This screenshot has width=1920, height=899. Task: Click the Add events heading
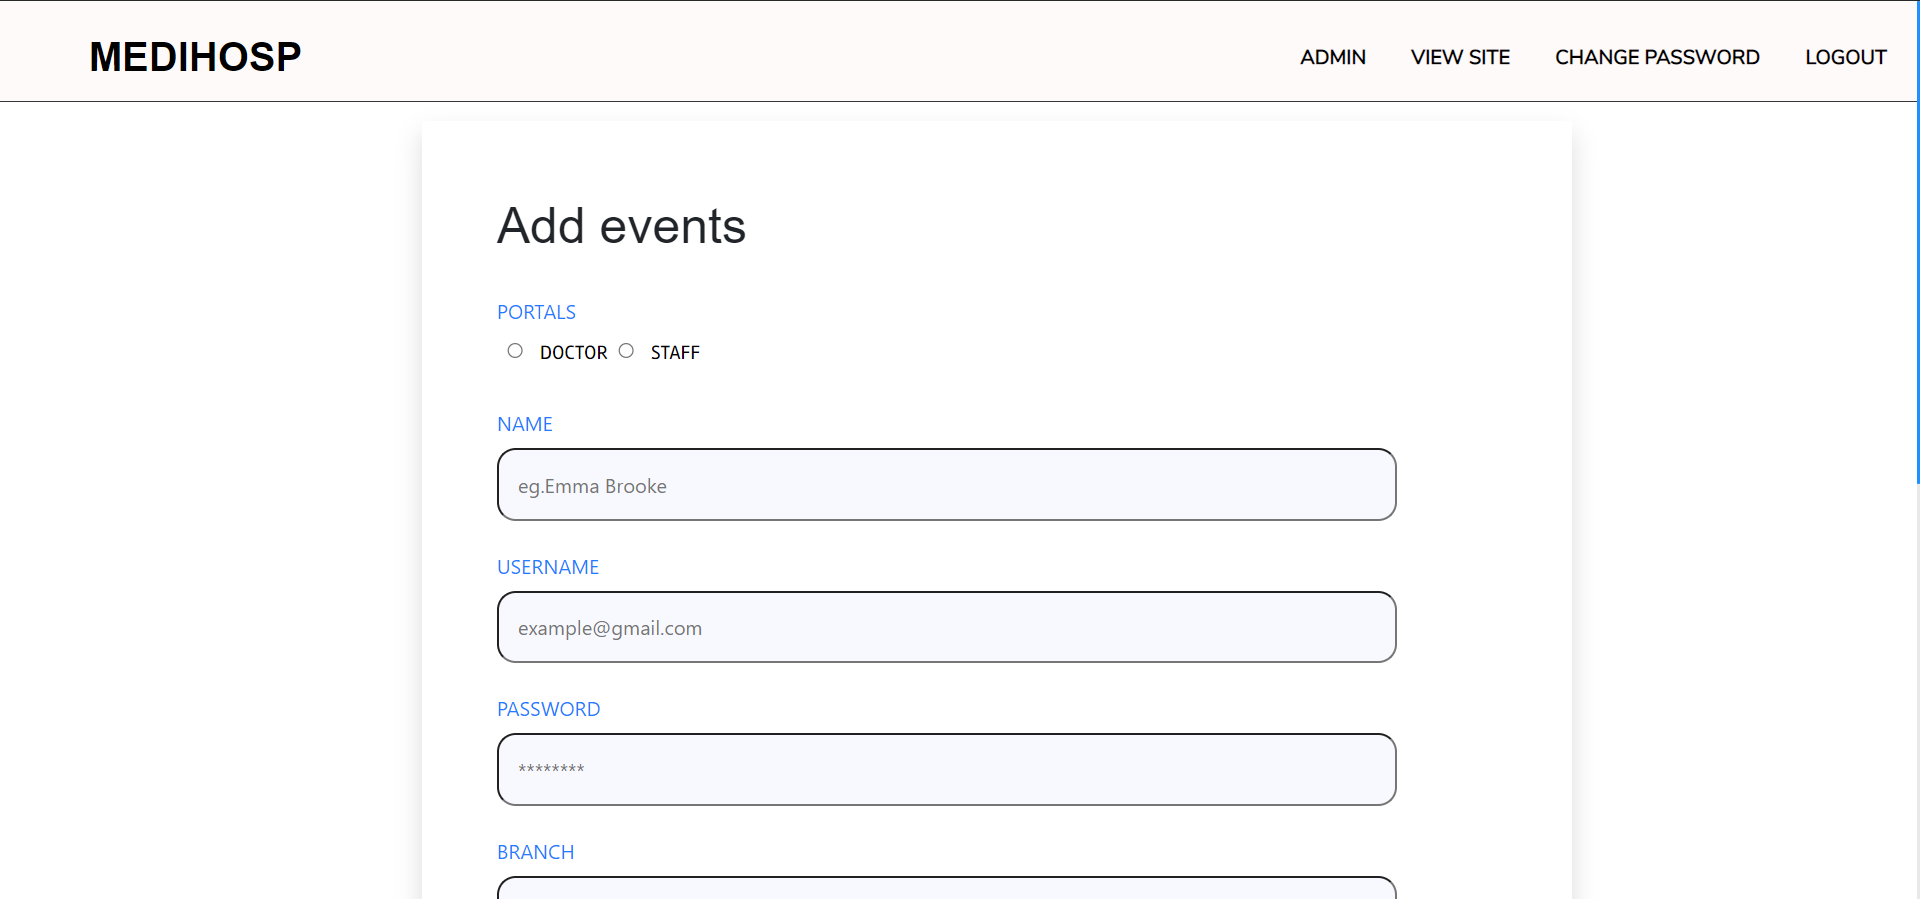pyautogui.click(x=621, y=226)
